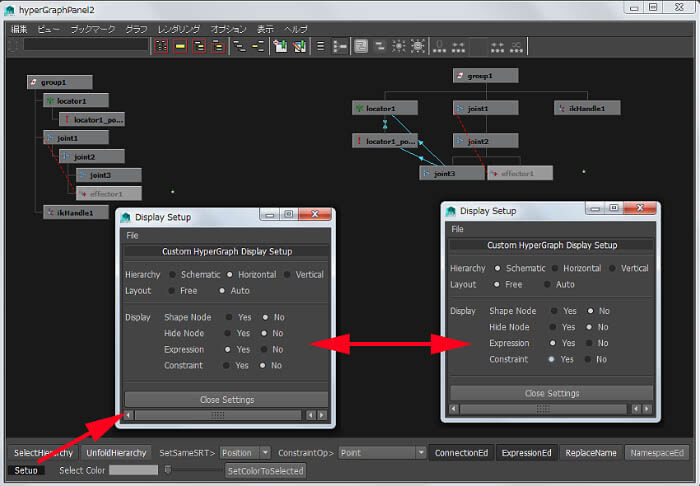Select effector1 node in the left hierarchy

(x=109, y=194)
